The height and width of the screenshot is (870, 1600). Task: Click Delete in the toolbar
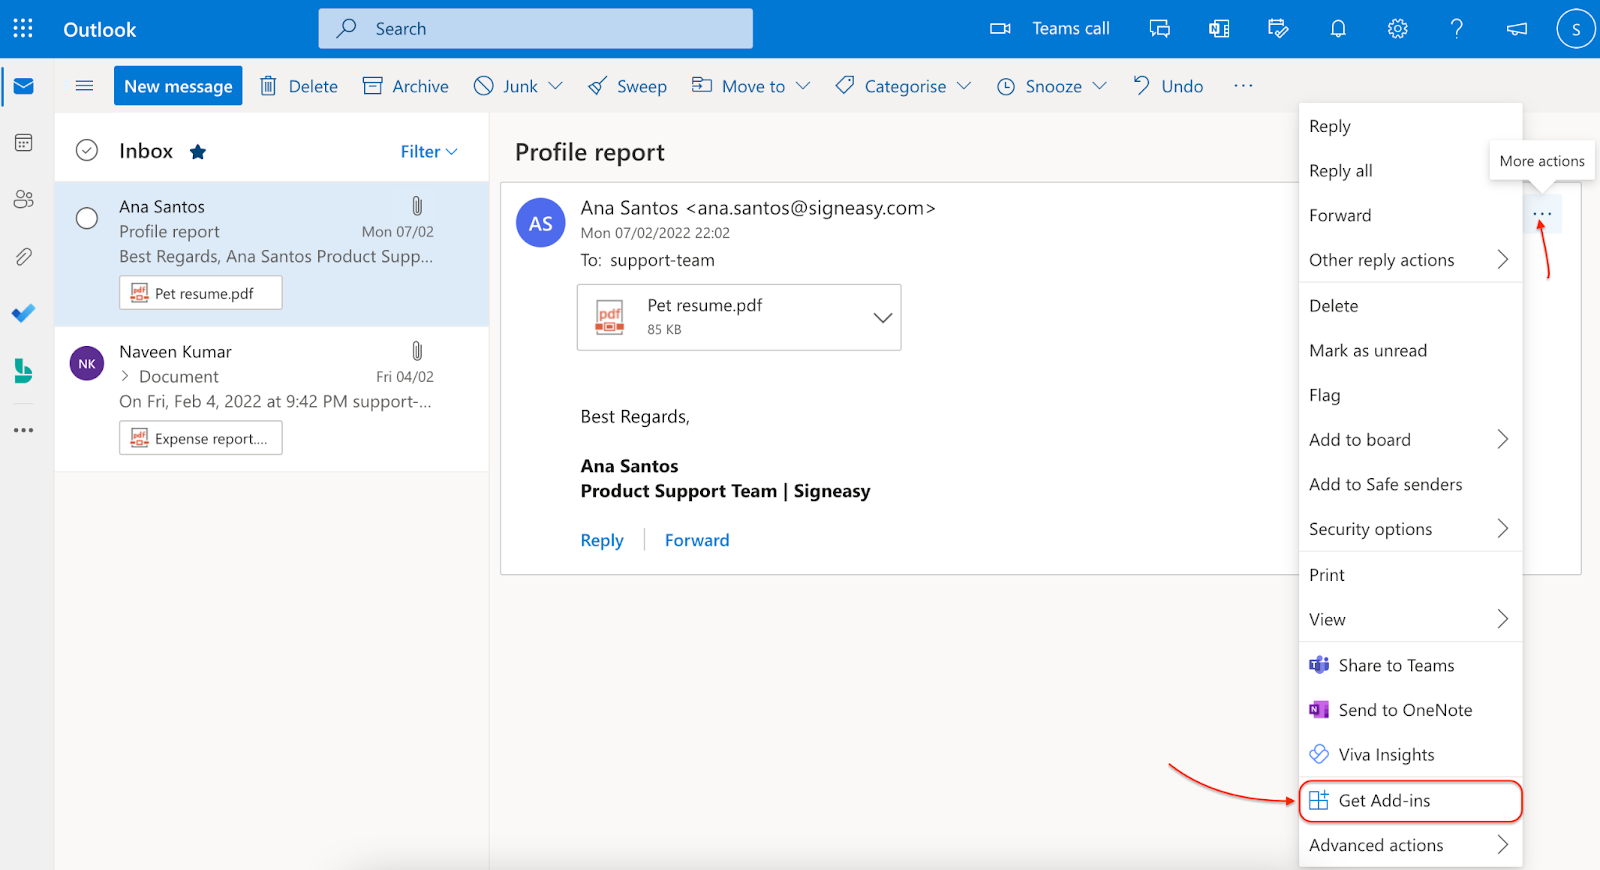tap(299, 86)
